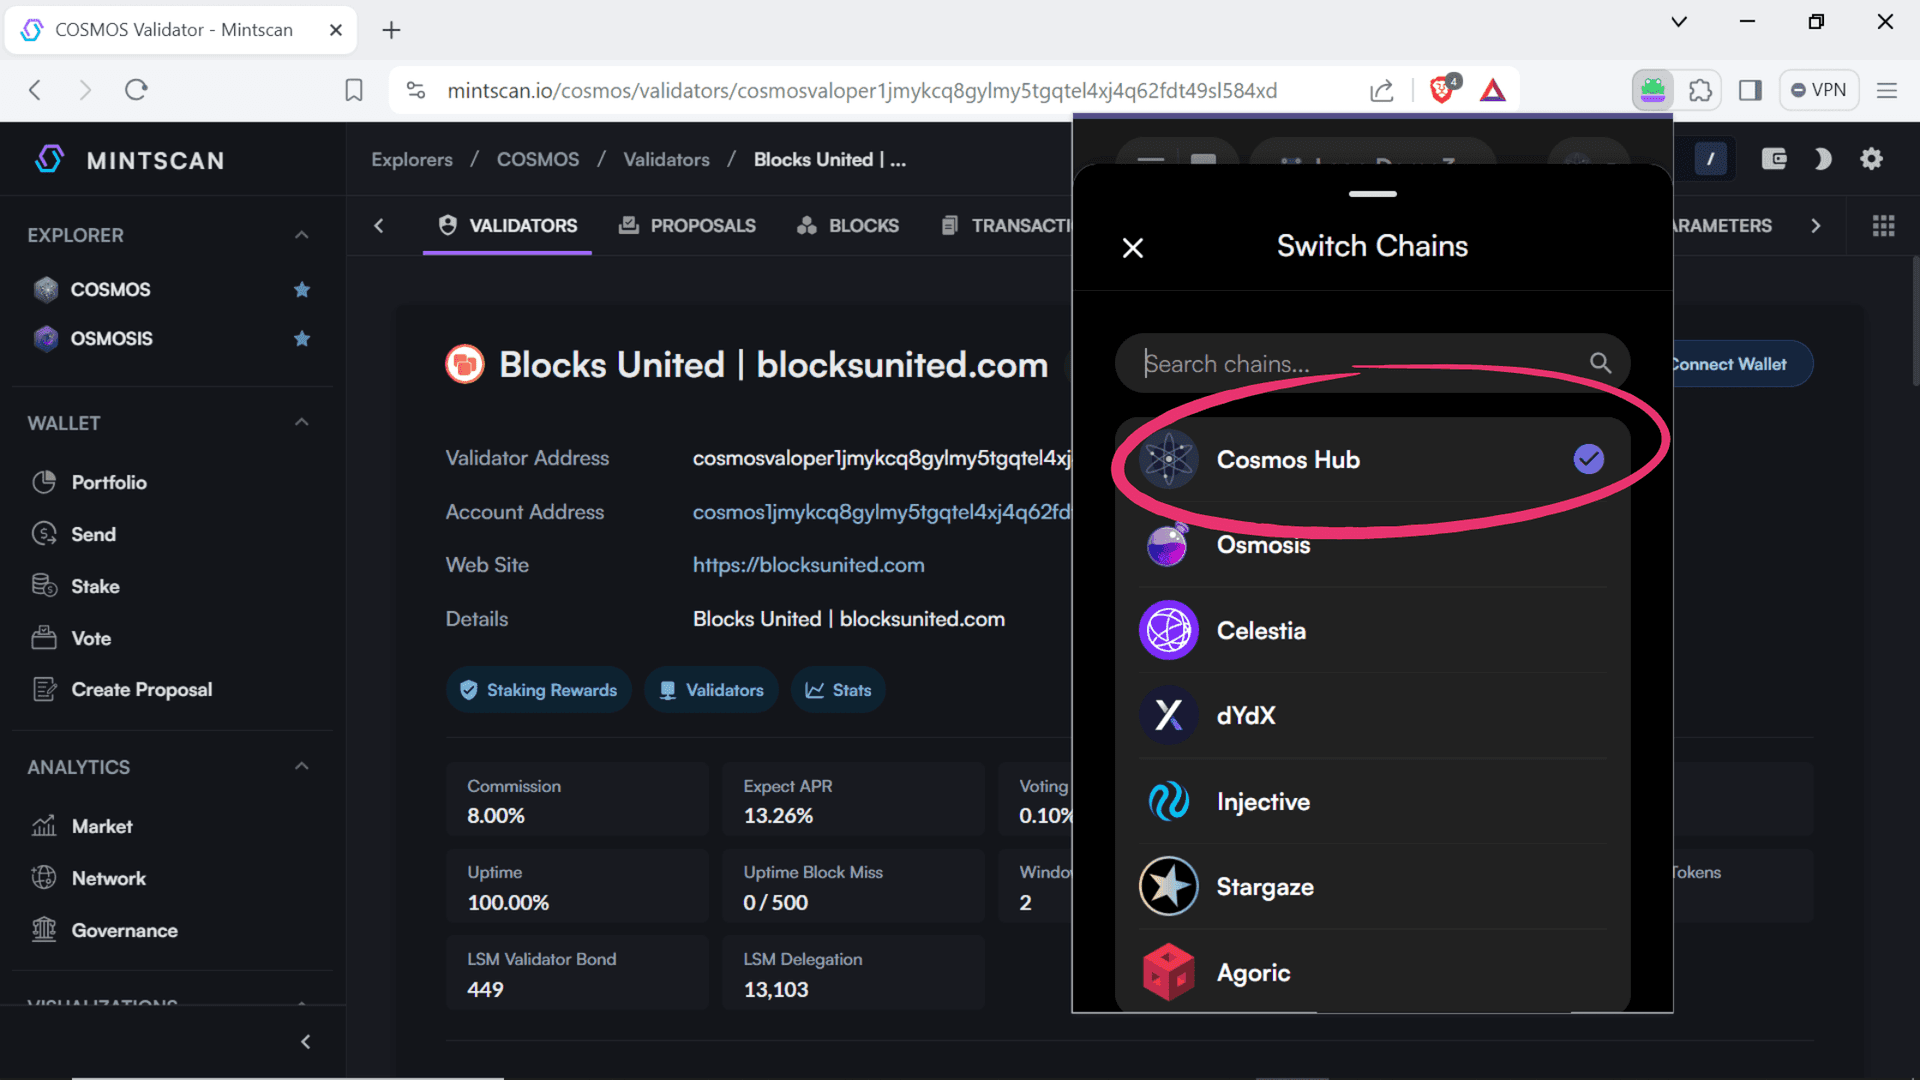Click Explorers breadcrumb link

412,160
